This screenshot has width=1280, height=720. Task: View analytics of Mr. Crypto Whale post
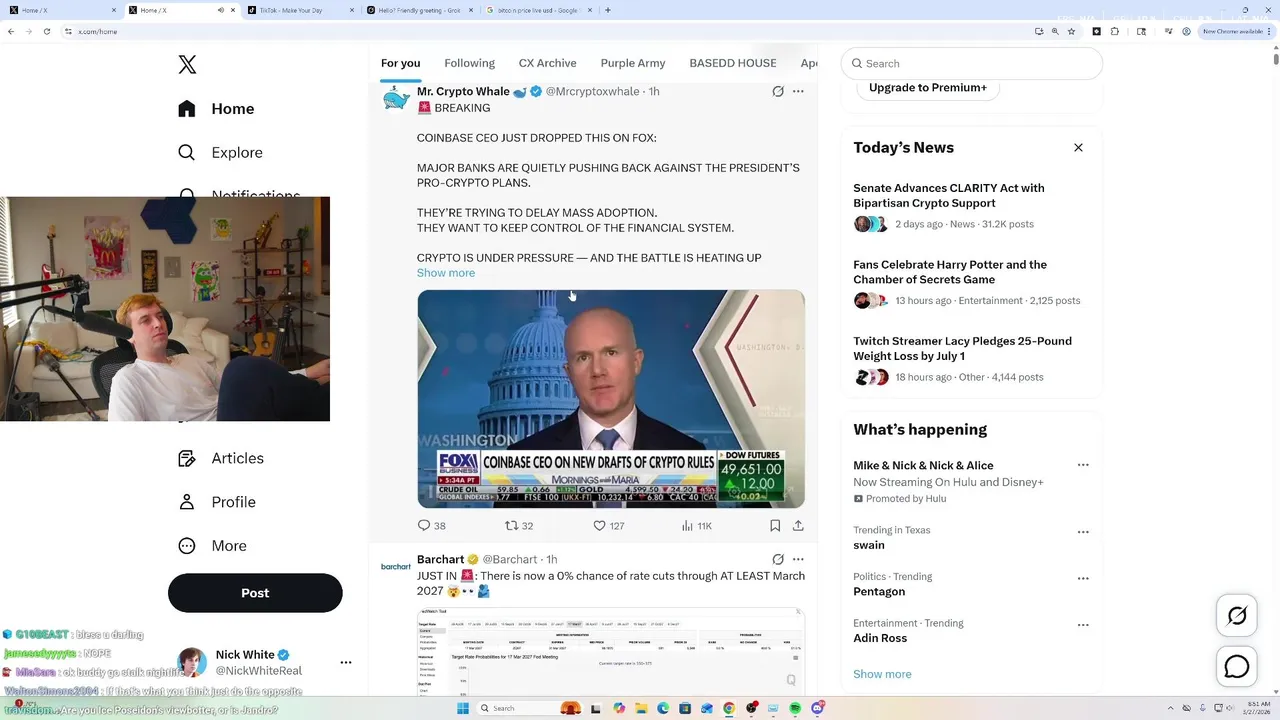click(x=696, y=525)
